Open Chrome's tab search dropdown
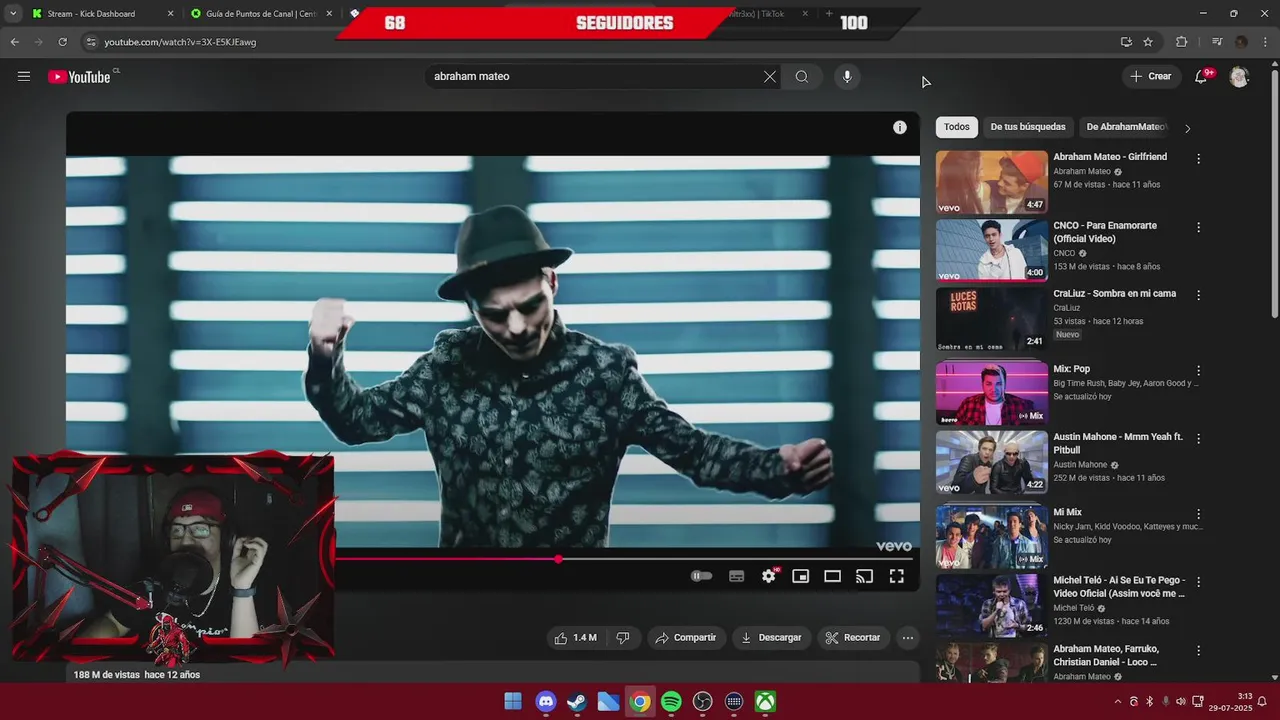 (13, 14)
